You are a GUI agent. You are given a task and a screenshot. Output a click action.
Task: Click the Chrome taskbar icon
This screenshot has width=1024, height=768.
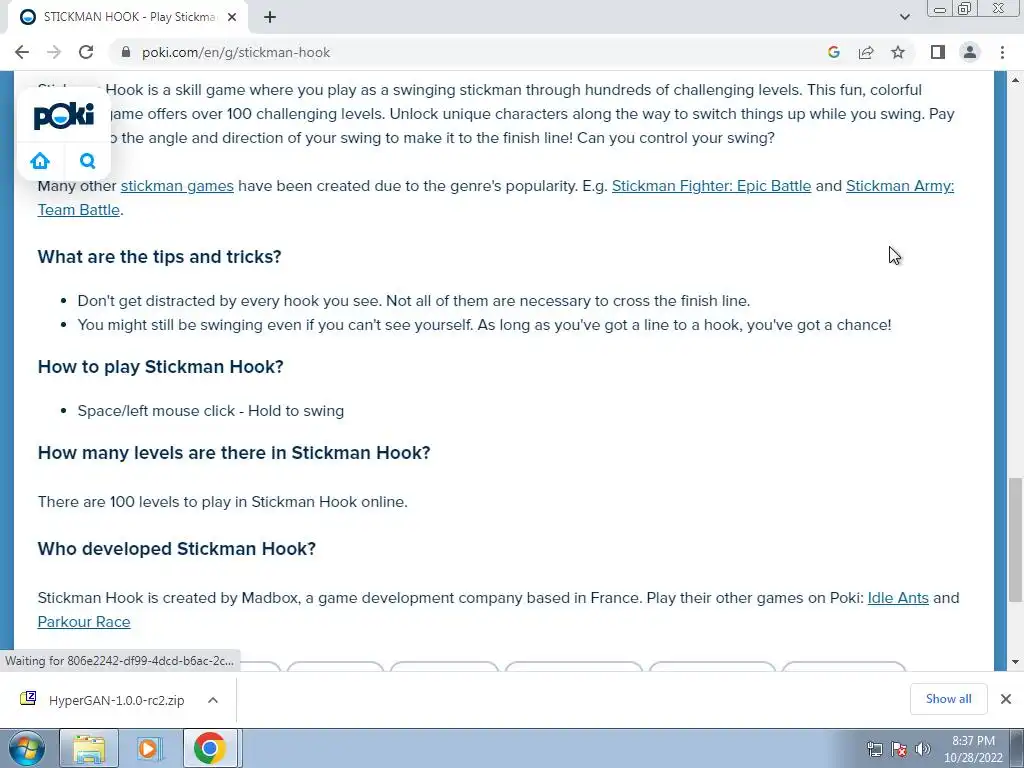pyautogui.click(x=210, y=748)
